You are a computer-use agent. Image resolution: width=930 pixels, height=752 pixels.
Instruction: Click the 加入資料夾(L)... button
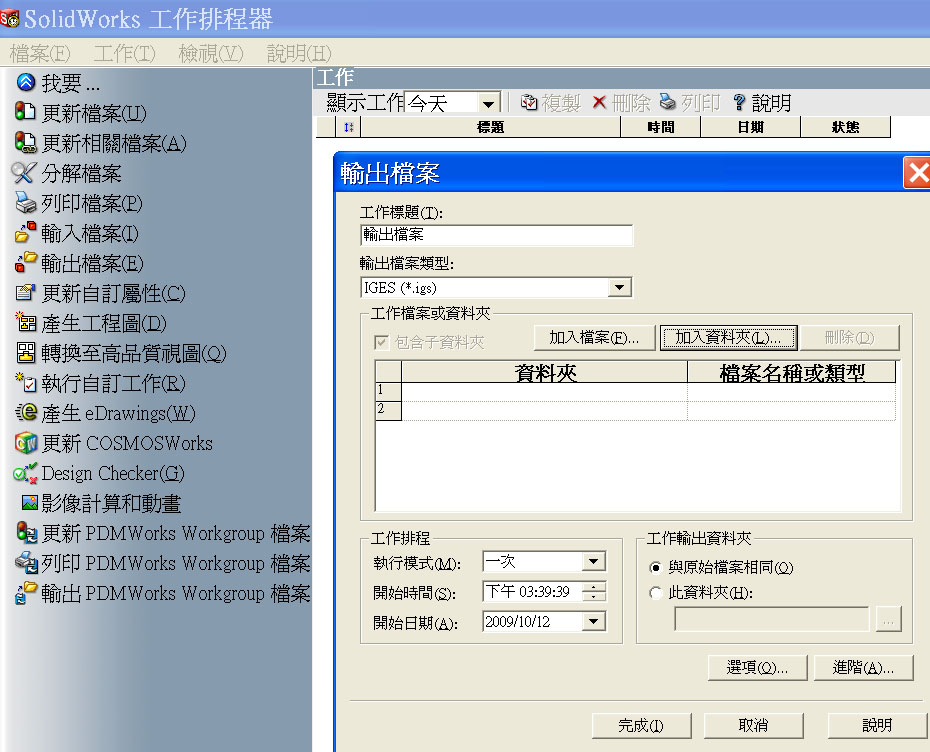click(x=728, y=337)
